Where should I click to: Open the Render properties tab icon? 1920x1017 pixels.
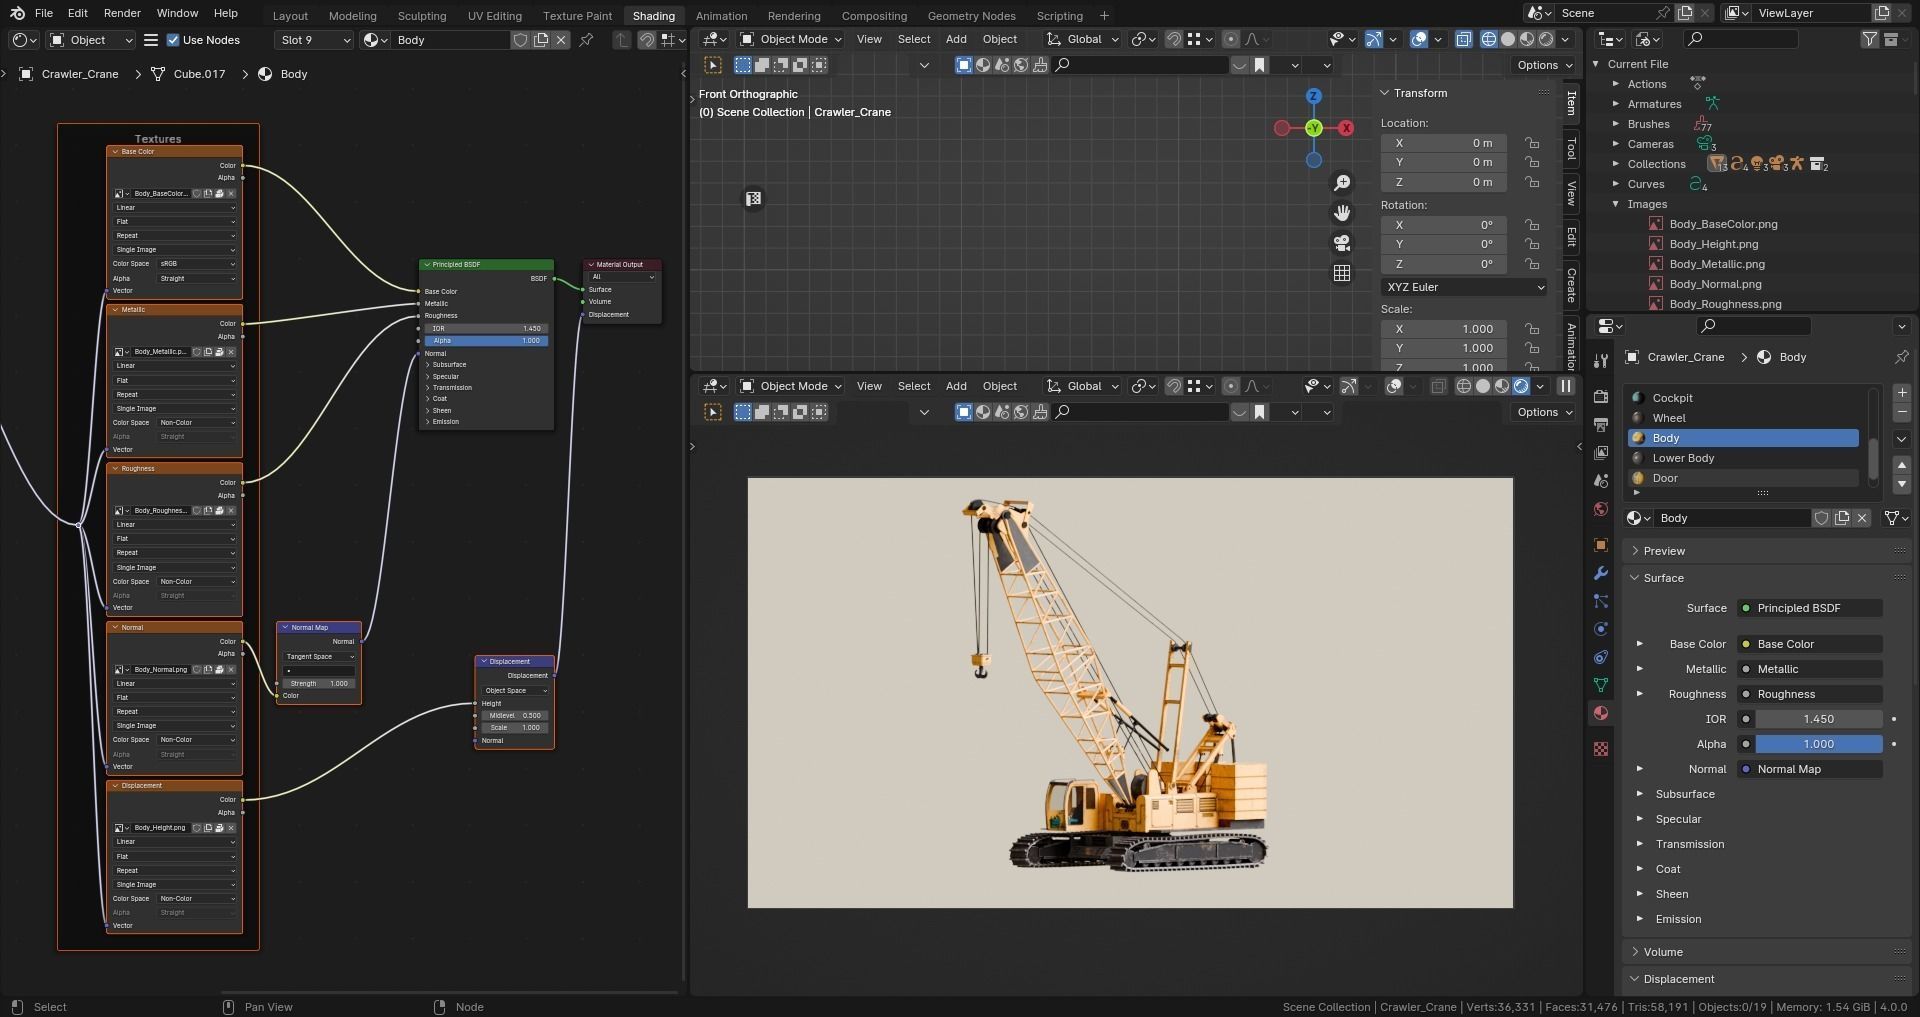click(x=1601, y=397)
